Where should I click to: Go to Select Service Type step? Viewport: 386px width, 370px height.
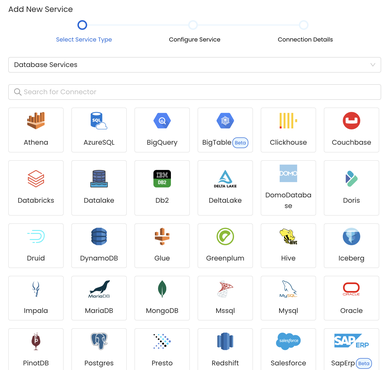[x=84, y=39]
